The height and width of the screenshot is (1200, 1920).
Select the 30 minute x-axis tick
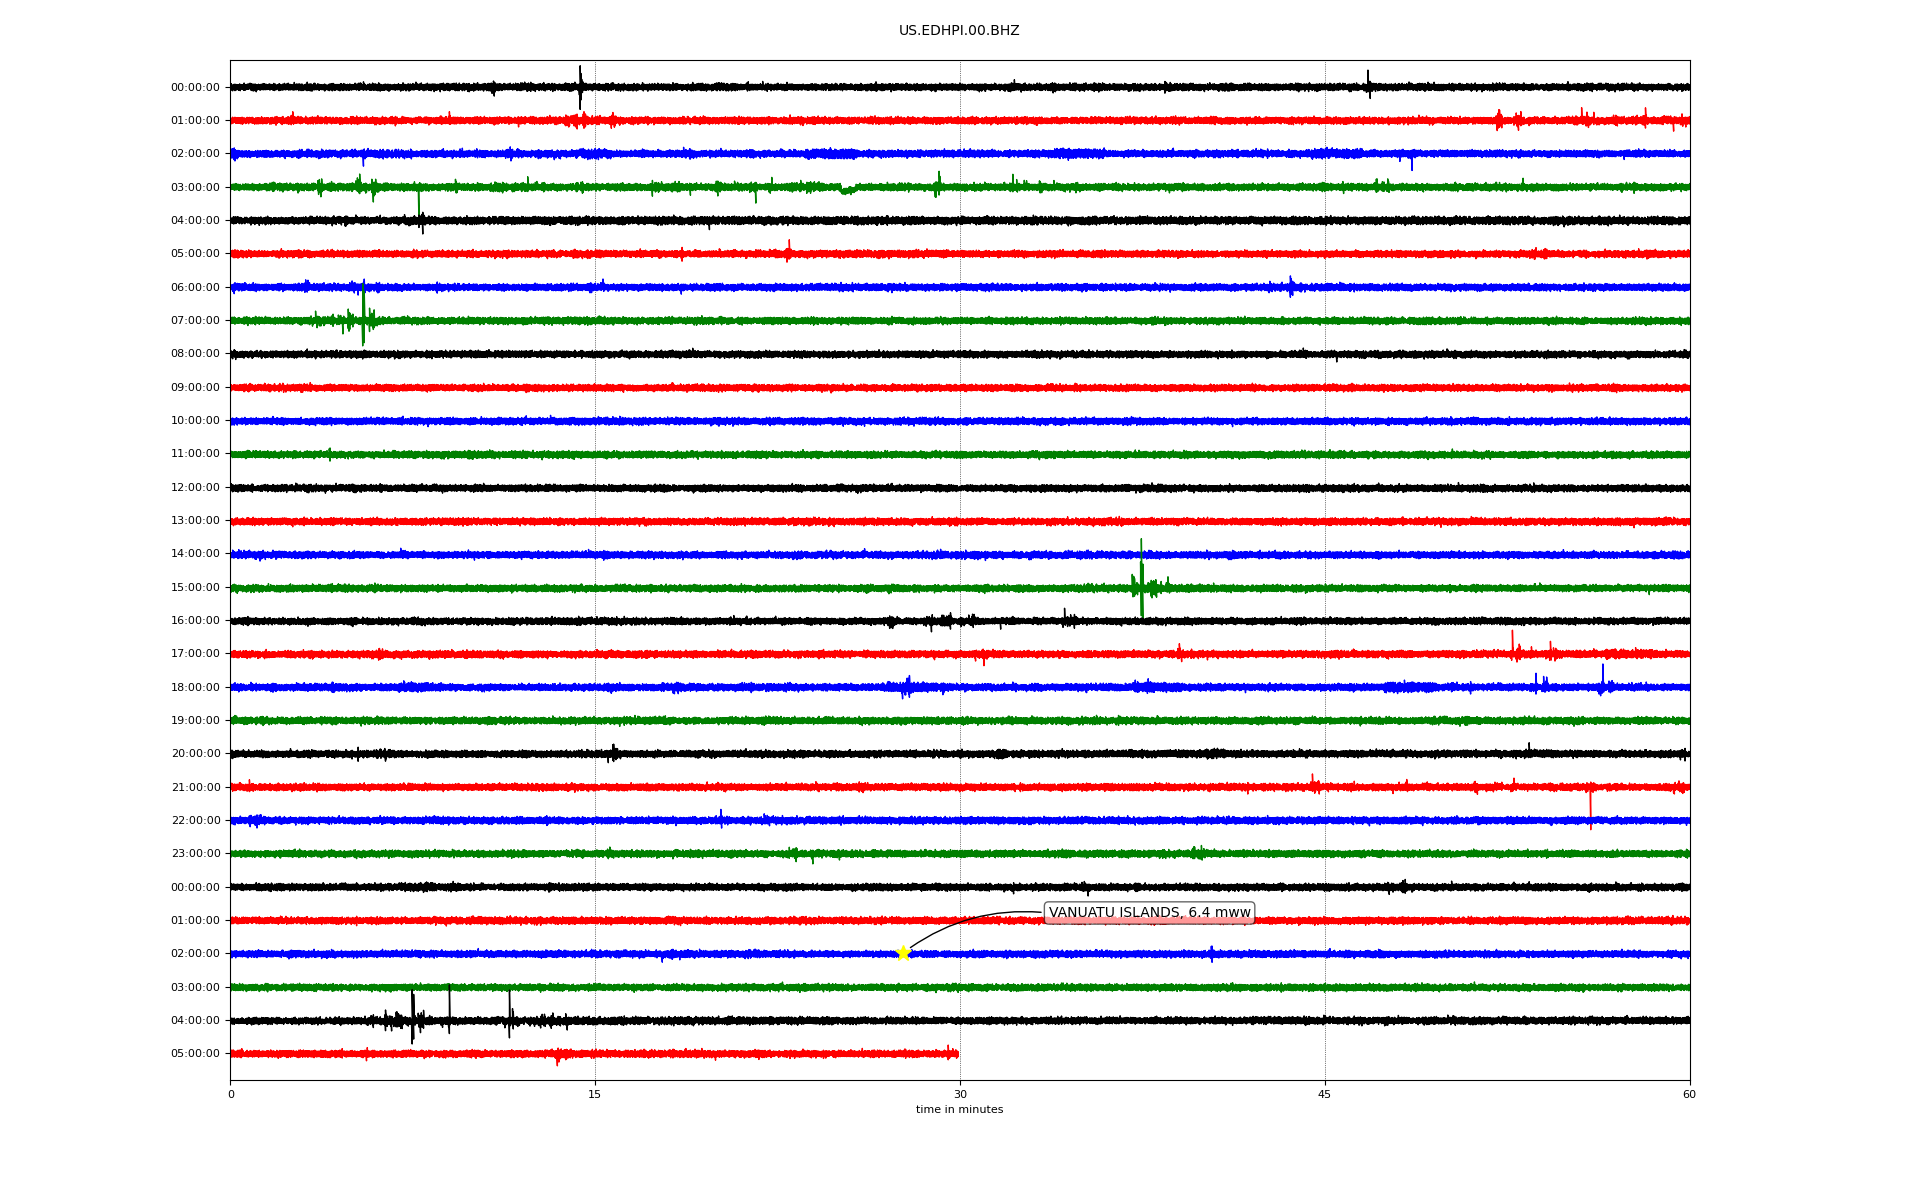click(960, 1094)
